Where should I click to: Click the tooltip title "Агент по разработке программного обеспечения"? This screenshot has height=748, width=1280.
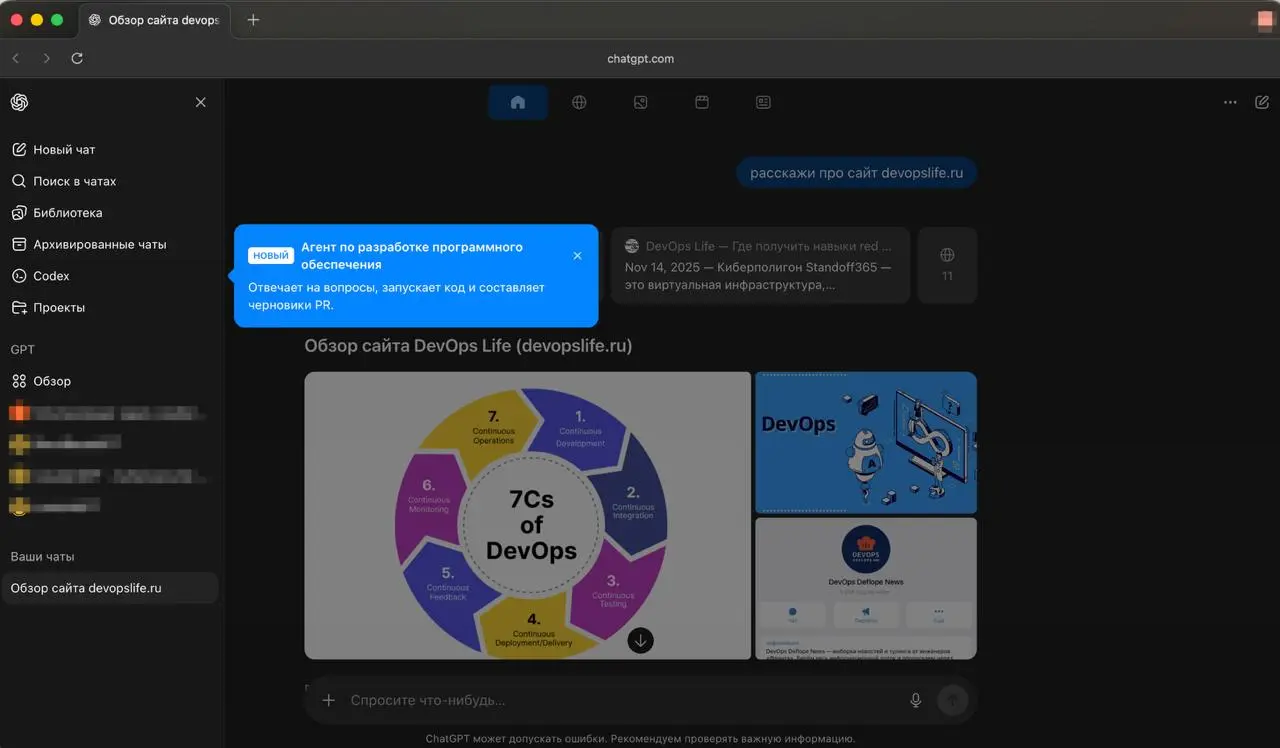412,256
